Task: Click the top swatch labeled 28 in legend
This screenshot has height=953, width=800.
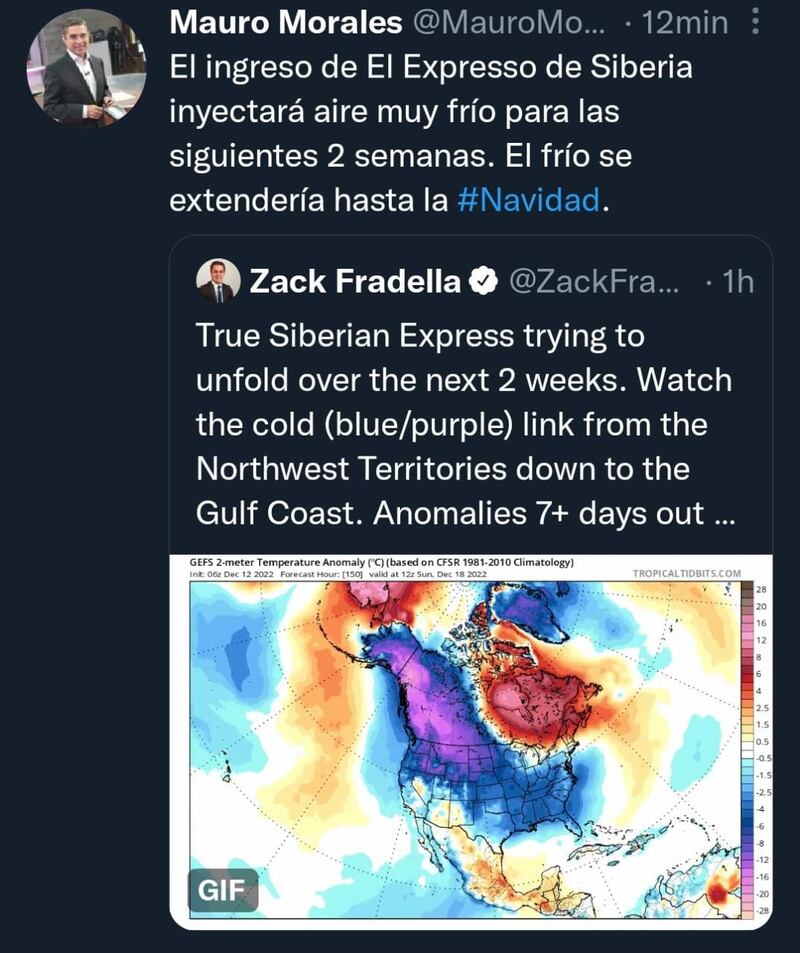Action: click(746, 590)
